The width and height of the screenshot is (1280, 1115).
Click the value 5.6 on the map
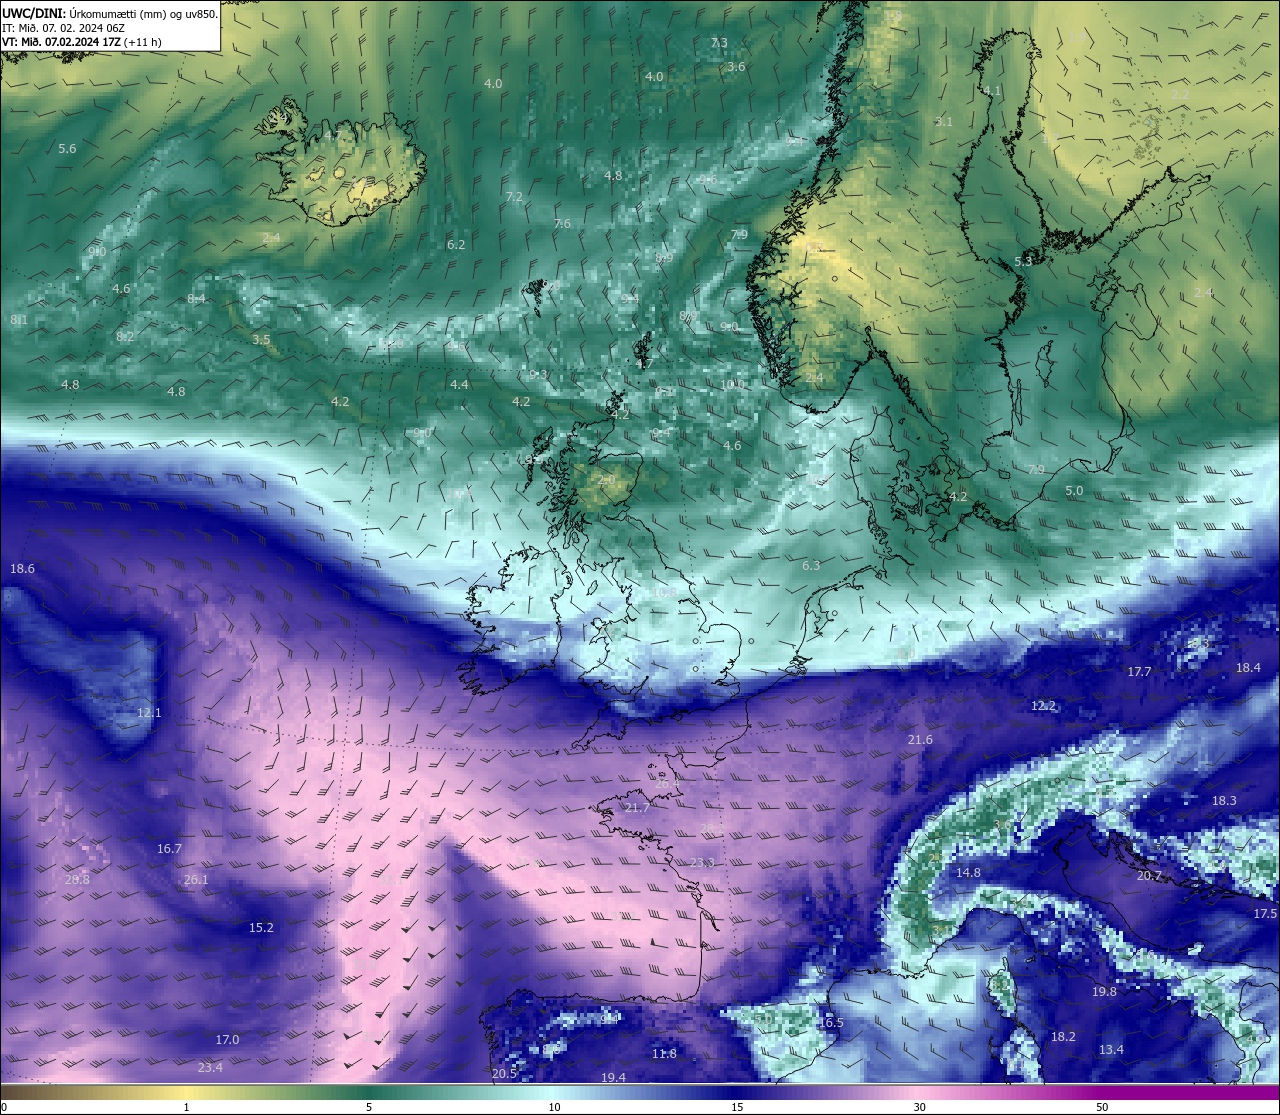[67, 149]
